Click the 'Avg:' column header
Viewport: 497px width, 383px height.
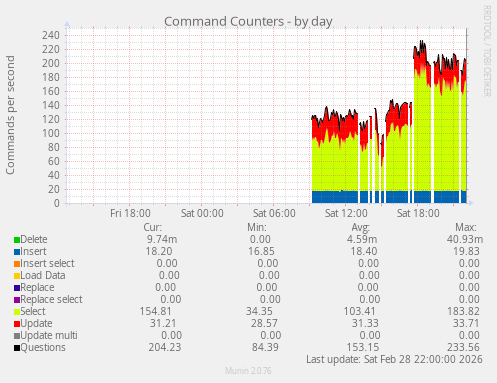click(361, 227)
